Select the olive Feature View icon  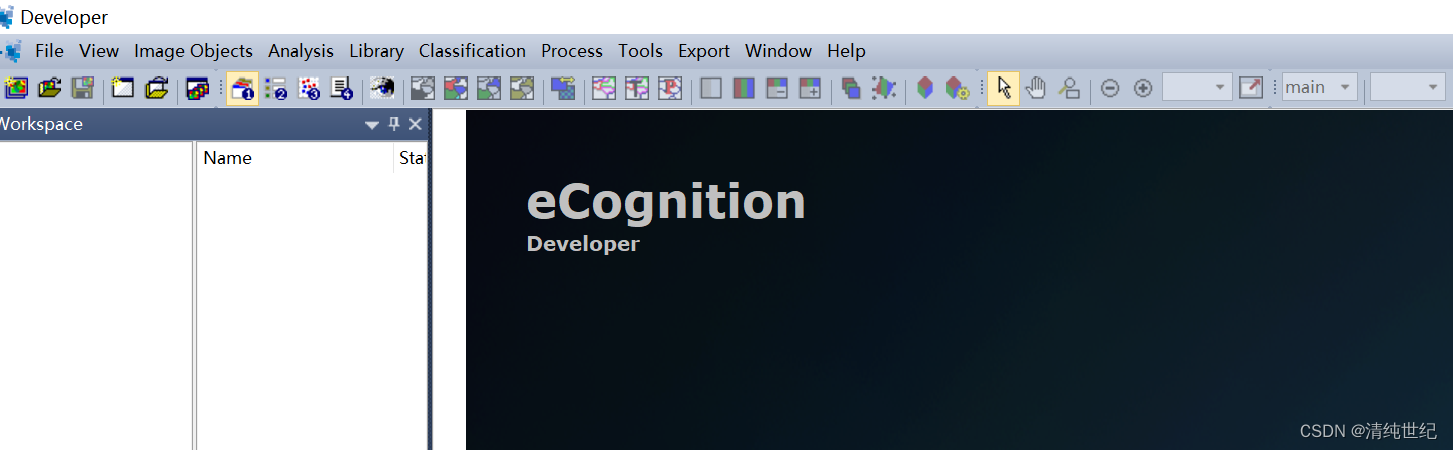tap(522, 88)
